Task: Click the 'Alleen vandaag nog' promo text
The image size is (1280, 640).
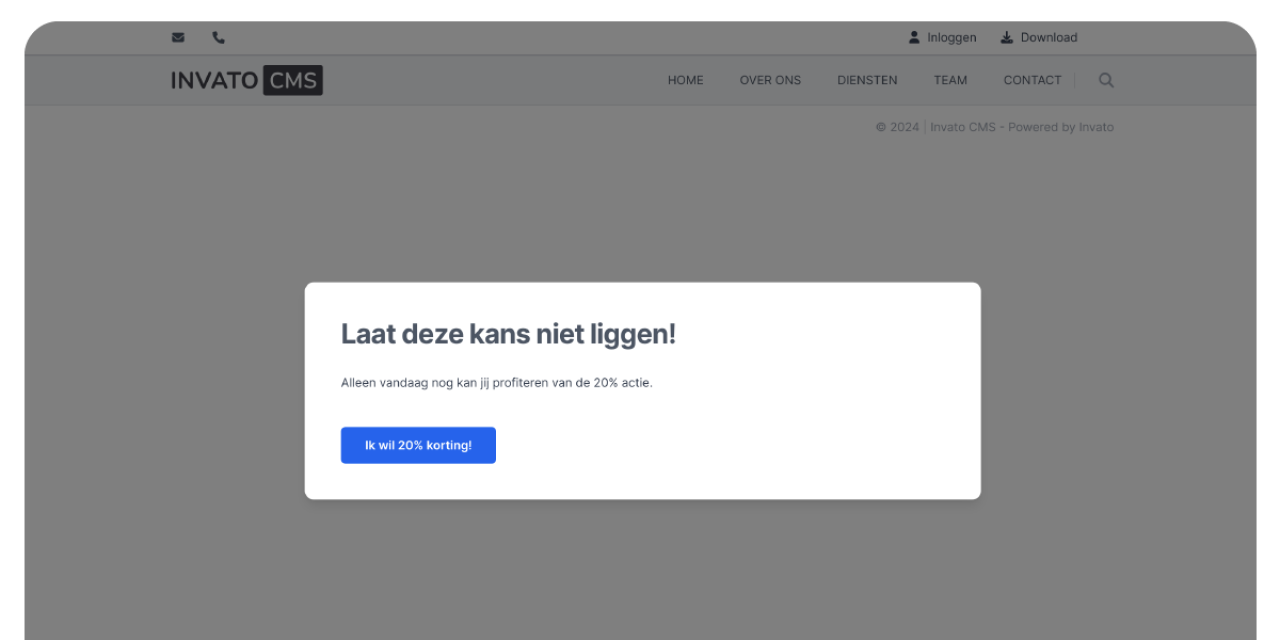Action: pos(496,383)
